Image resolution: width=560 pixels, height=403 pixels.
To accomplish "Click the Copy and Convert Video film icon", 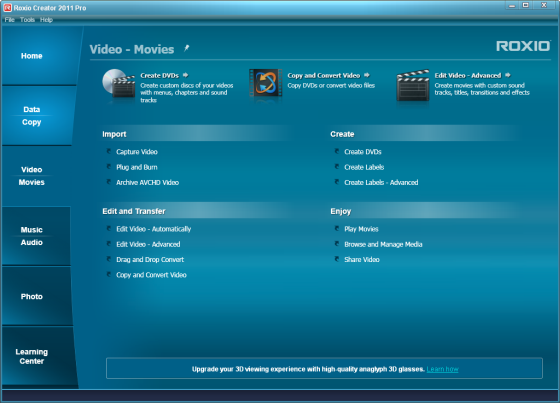I will pyautogui.click(x=265, y=83).
